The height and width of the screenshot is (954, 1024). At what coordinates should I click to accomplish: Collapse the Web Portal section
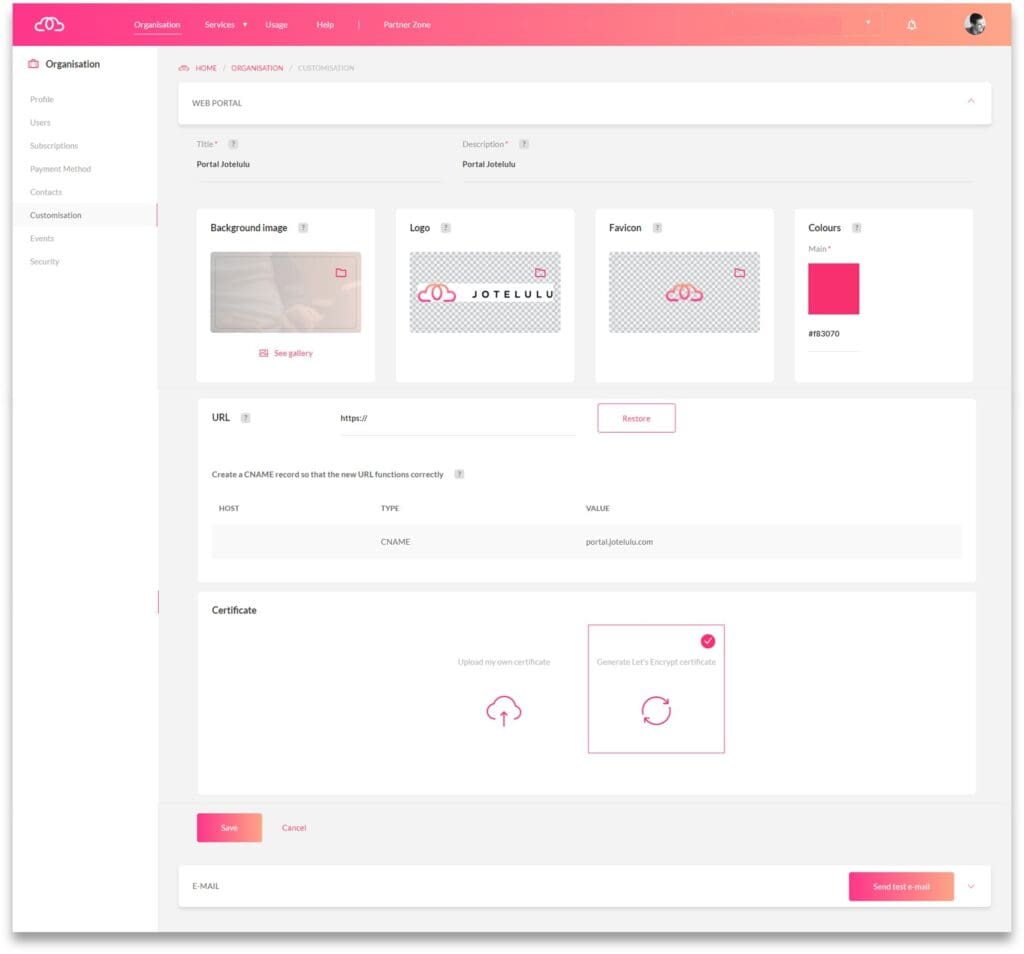pyautogui.click(x=970, y=102)
